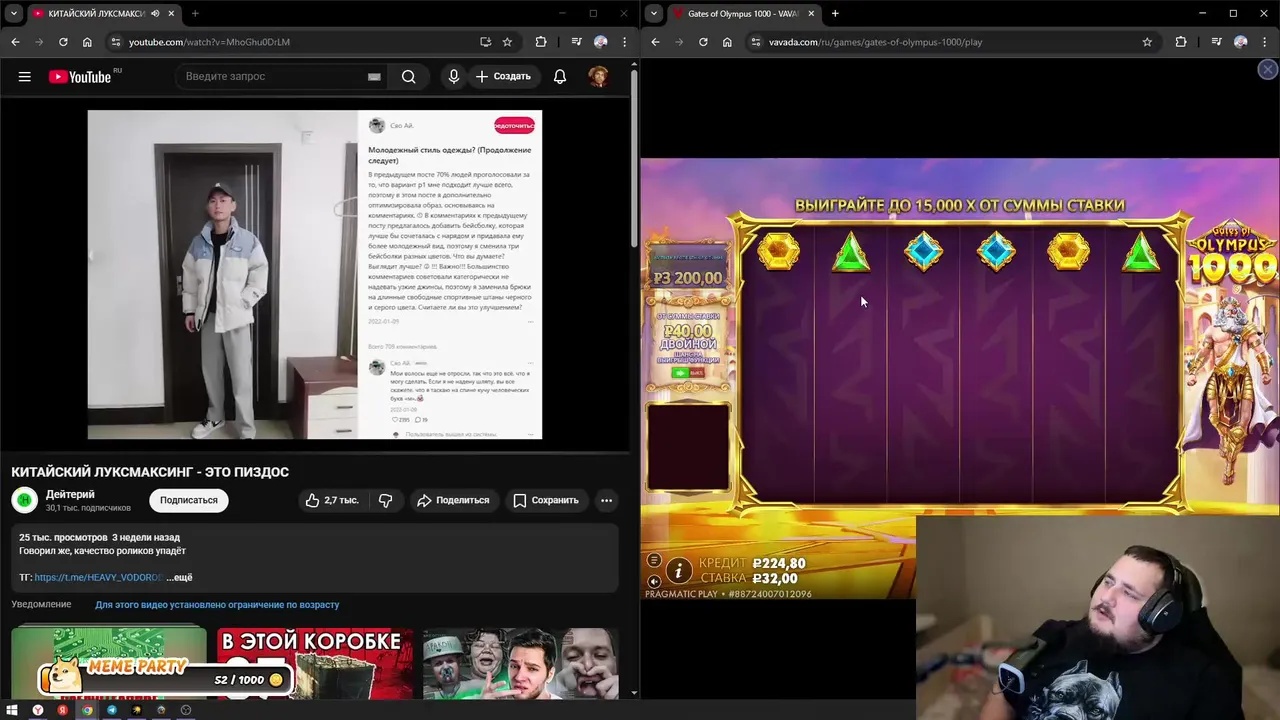
Task: Open the 'В ЭТОЙ КОРОБКЕ' video thumbnail
Action: 315,663
